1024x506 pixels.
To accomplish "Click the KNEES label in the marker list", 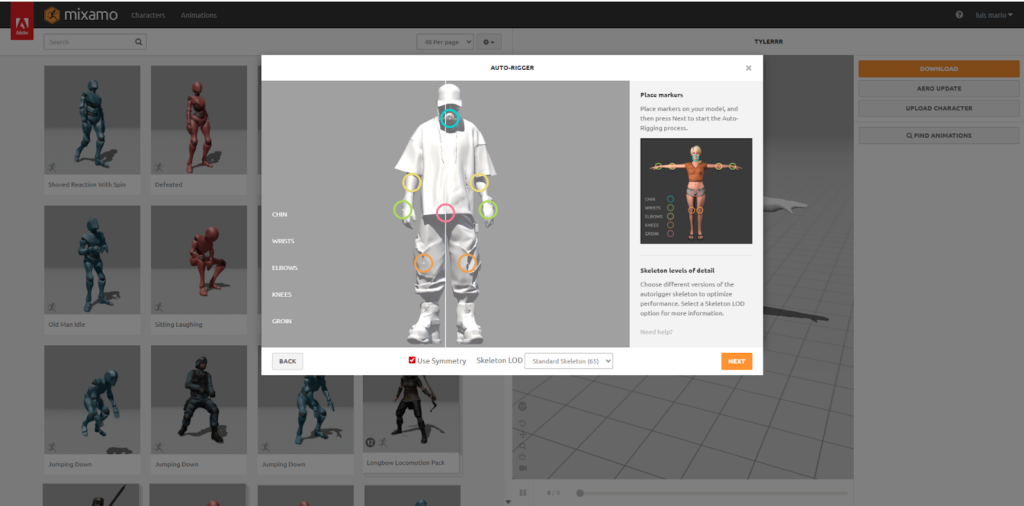I will (281, 294).
